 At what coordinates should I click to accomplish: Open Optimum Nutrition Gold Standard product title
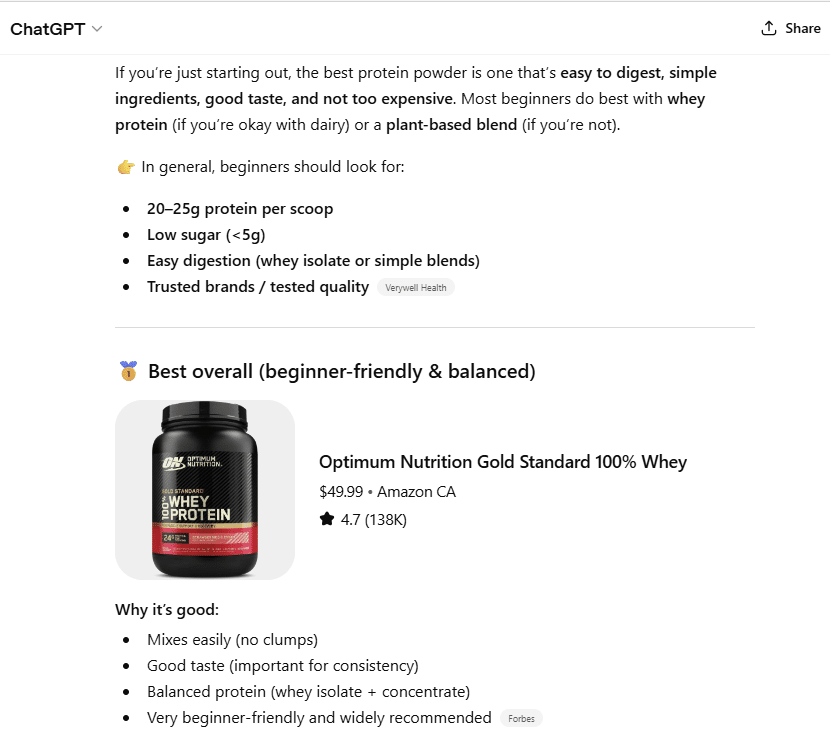[x=502, y=461]
